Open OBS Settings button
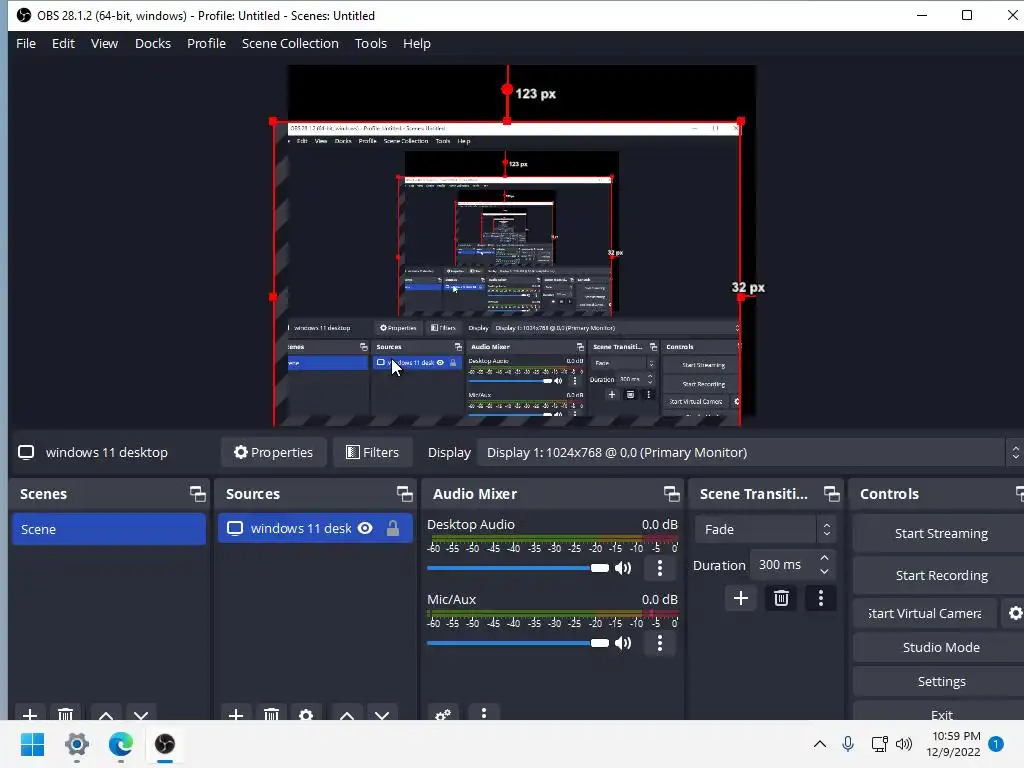This screenshot has width=1024, height=768. 940,681
